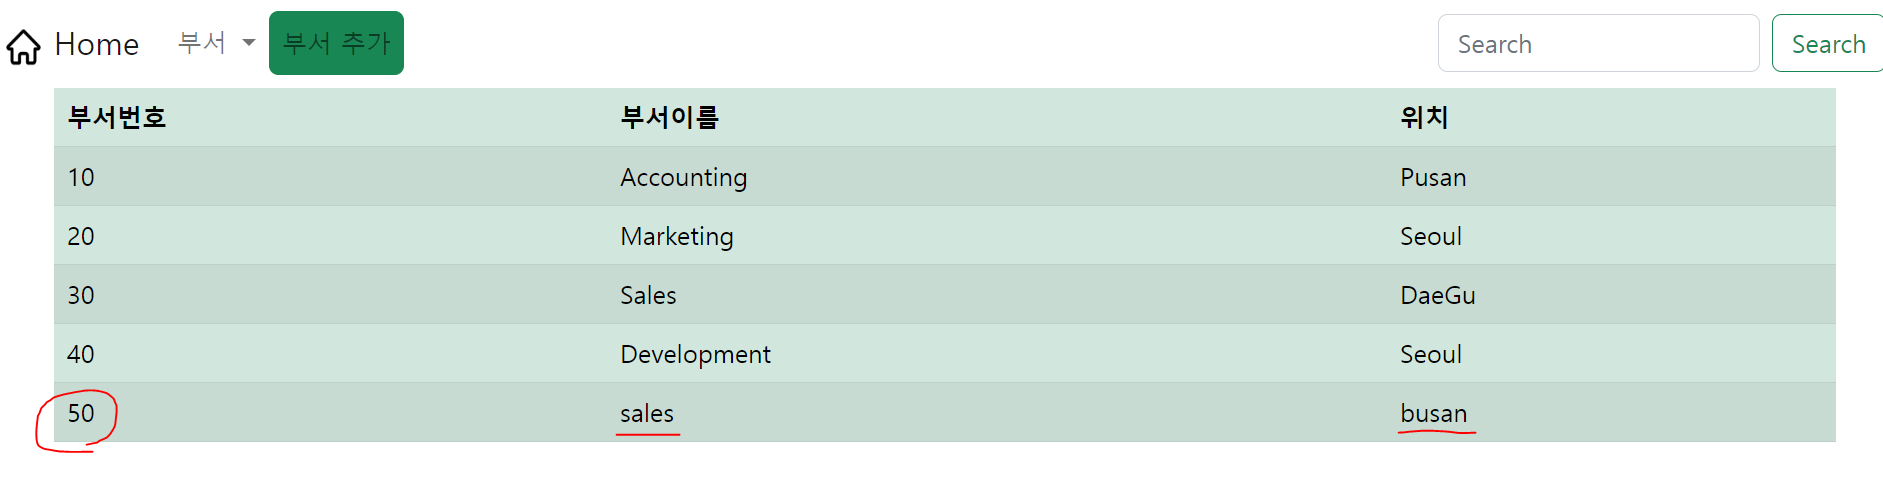The image size is (1883, 477).
Task: Click the Home house icon
Action: [23, 46]
